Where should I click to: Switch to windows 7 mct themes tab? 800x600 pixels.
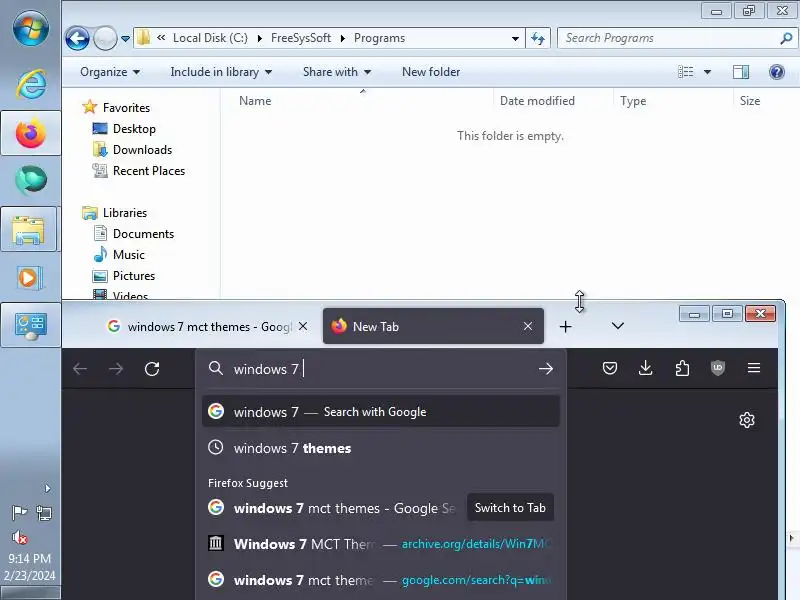(200, 327)
